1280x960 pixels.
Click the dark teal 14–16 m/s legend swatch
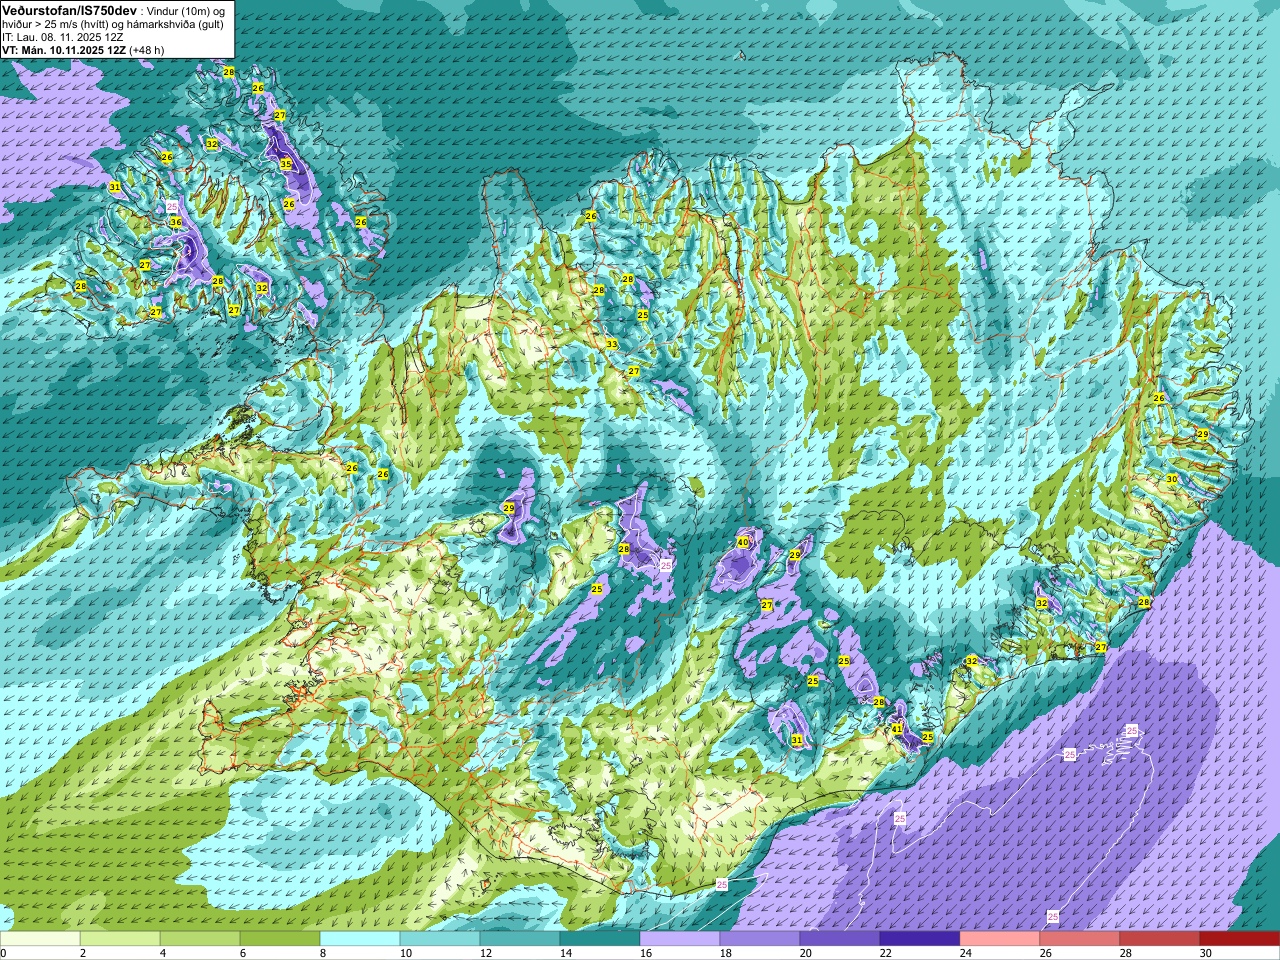click(x=600, y=938)
